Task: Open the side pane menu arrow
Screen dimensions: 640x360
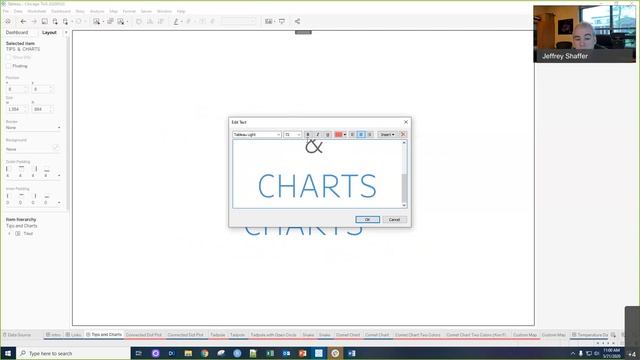Action: pyautogui.click(x=66, y=32)
